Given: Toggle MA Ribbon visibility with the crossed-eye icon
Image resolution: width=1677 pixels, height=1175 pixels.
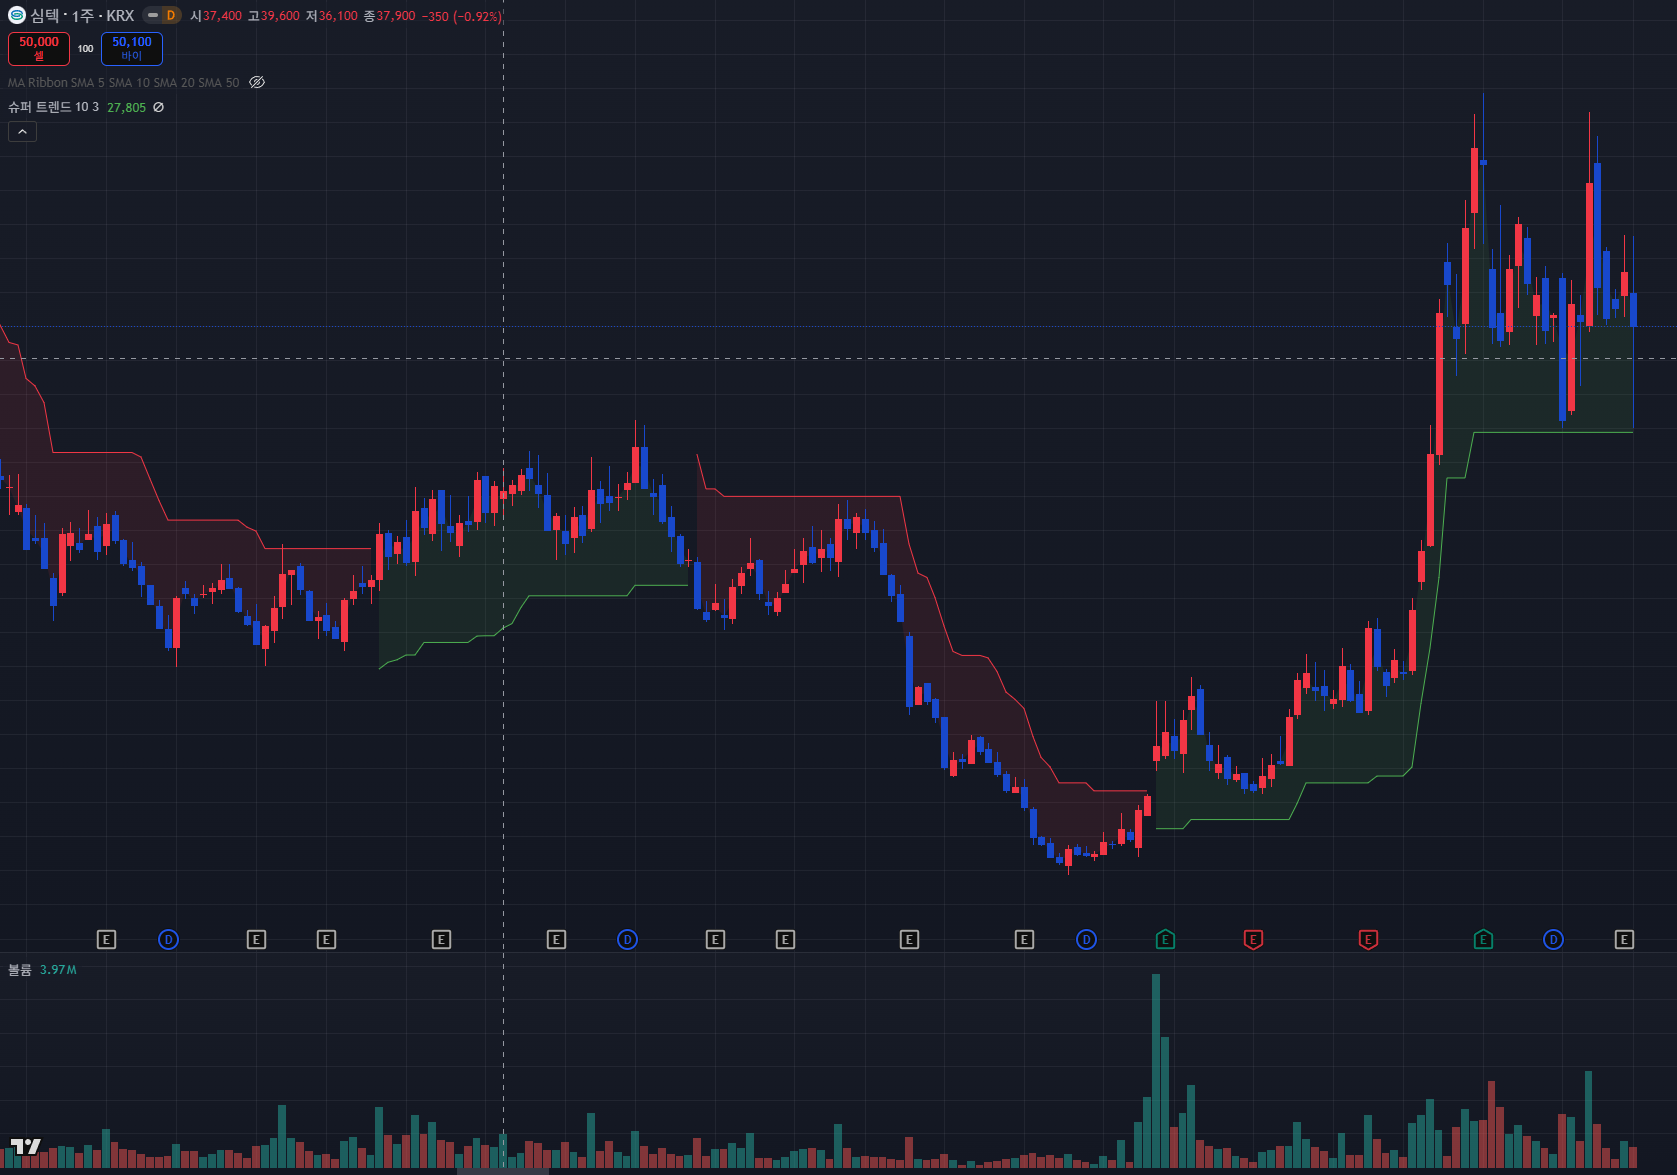Looking at the screenshot, I should pyautogui.click(x=257, y=82).
